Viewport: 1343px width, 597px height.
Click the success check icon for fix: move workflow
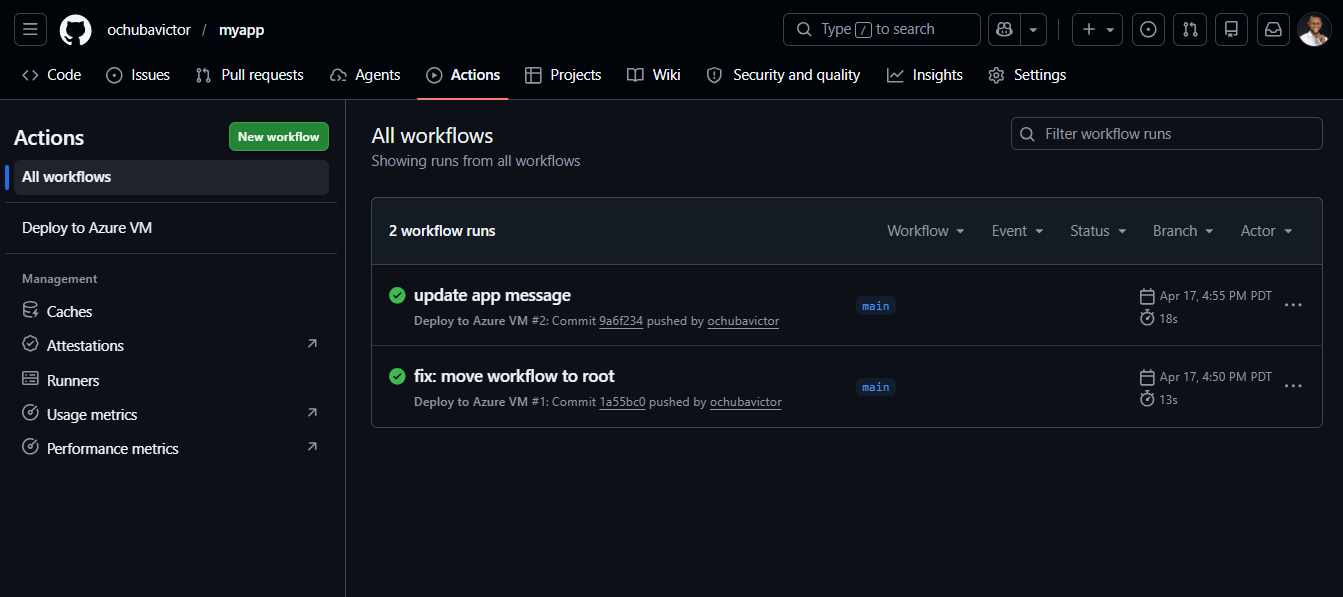397,376
